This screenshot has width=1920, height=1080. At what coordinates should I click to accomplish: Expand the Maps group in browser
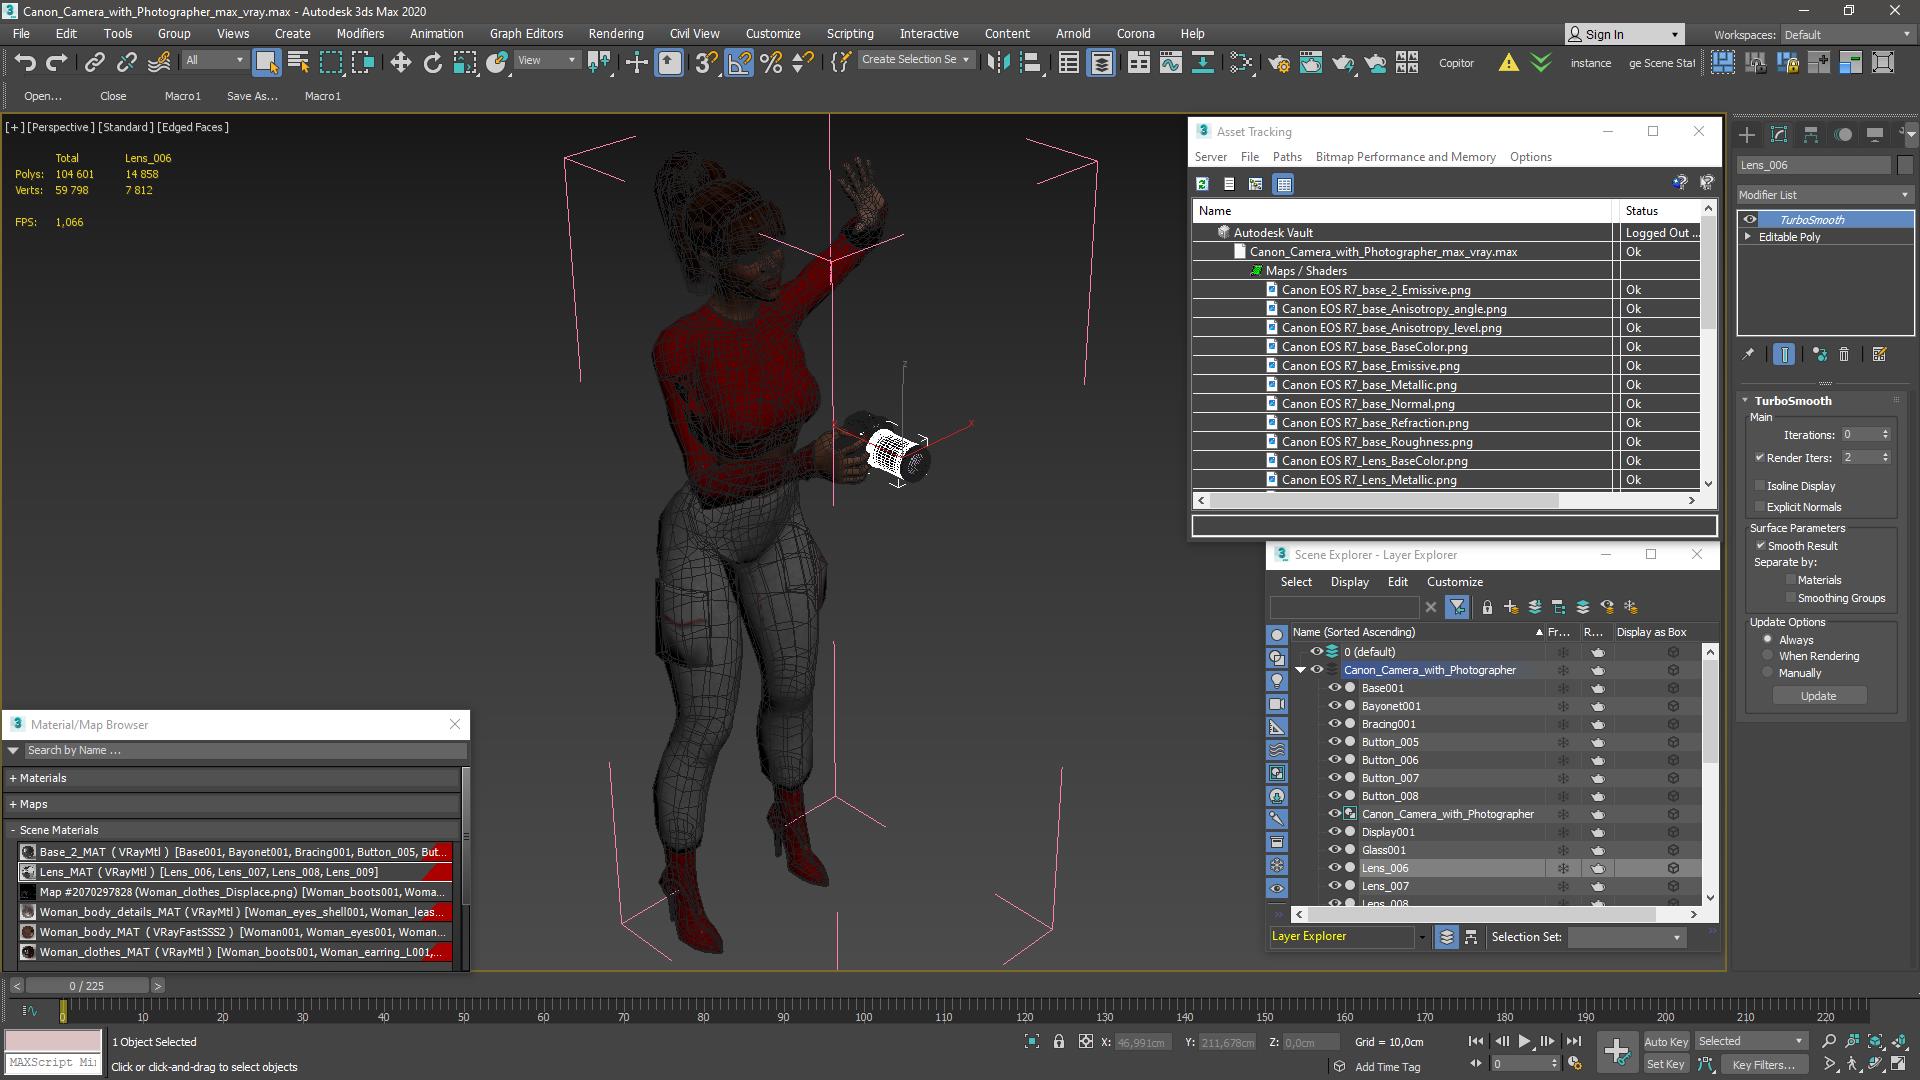tap(13, 804)
